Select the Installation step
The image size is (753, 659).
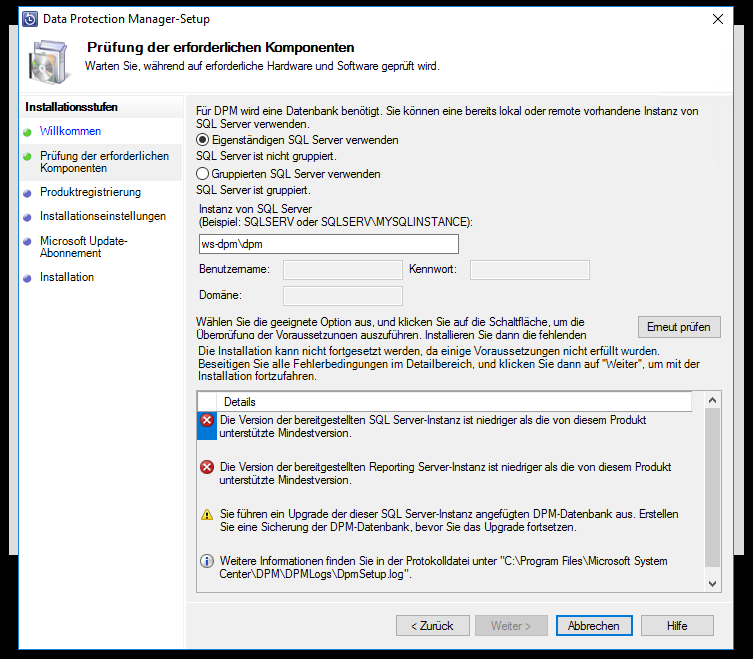click(x=67, y=277)
